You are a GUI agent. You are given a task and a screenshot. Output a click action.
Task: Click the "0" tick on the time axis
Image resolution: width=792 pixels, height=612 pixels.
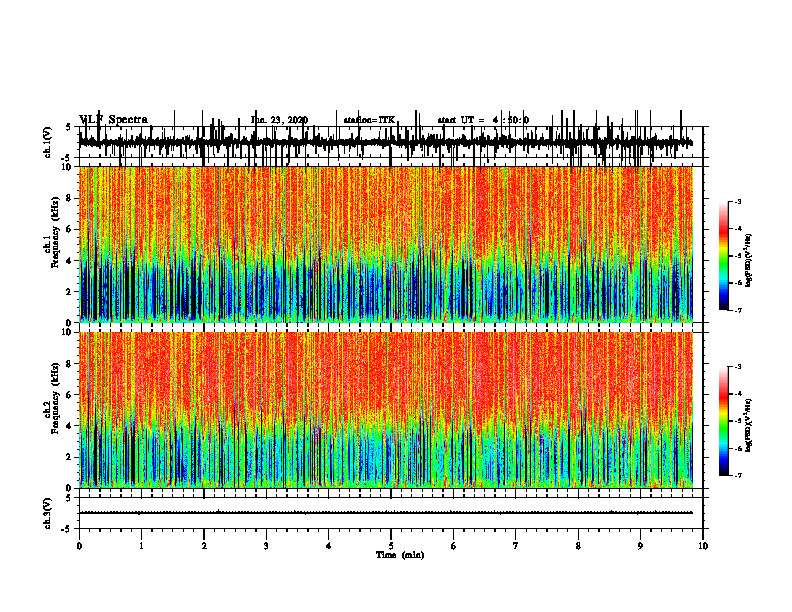coord(79,546)
